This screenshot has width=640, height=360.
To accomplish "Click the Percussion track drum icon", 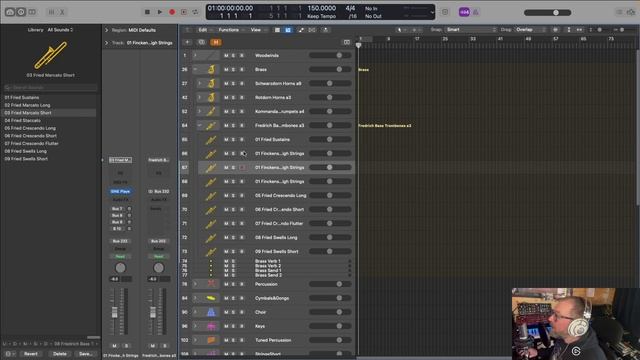I will point(211,284).
